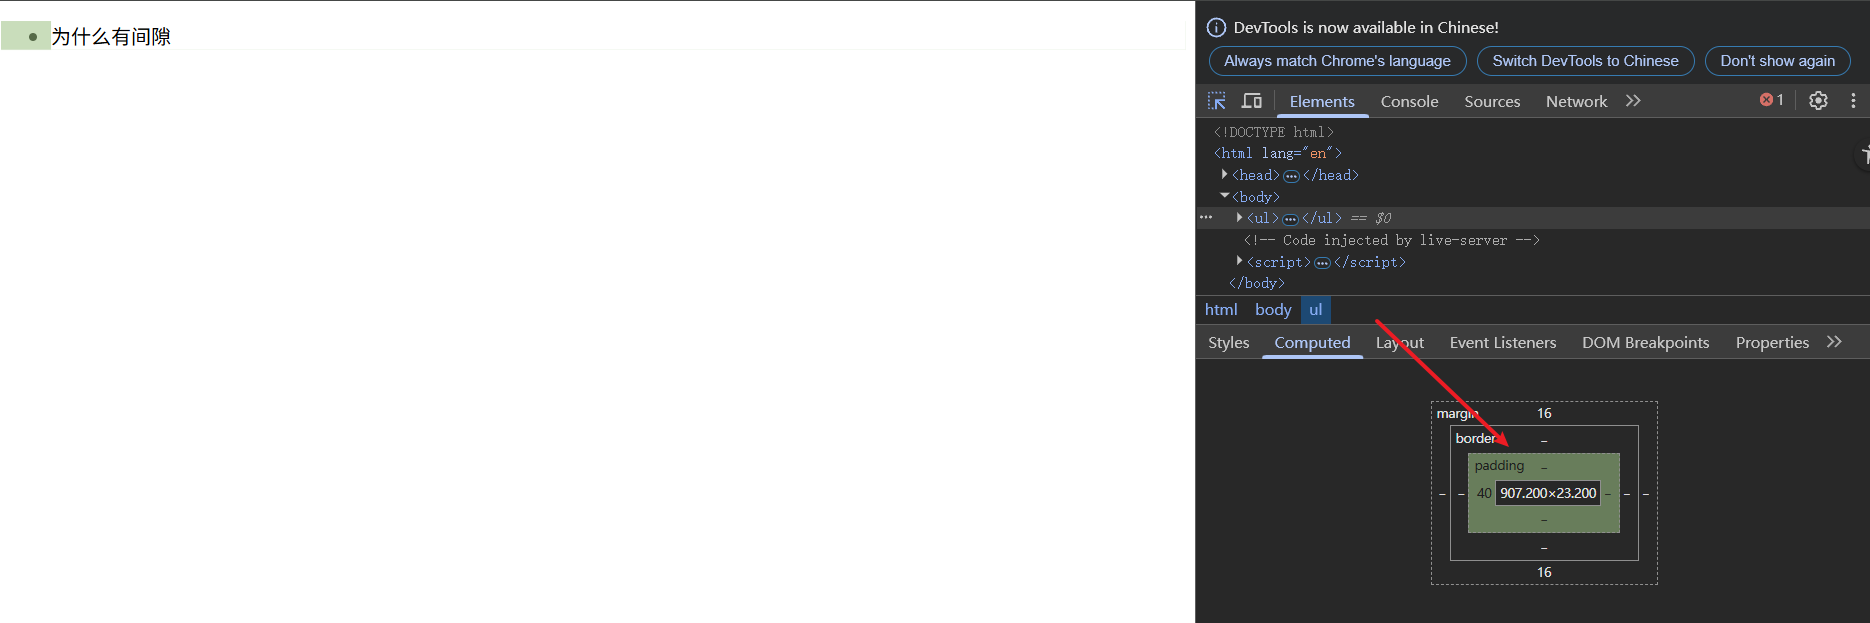Select the Computed sidebar tab
This screenshot has width=1870, height=623.
pos(1312,342)
